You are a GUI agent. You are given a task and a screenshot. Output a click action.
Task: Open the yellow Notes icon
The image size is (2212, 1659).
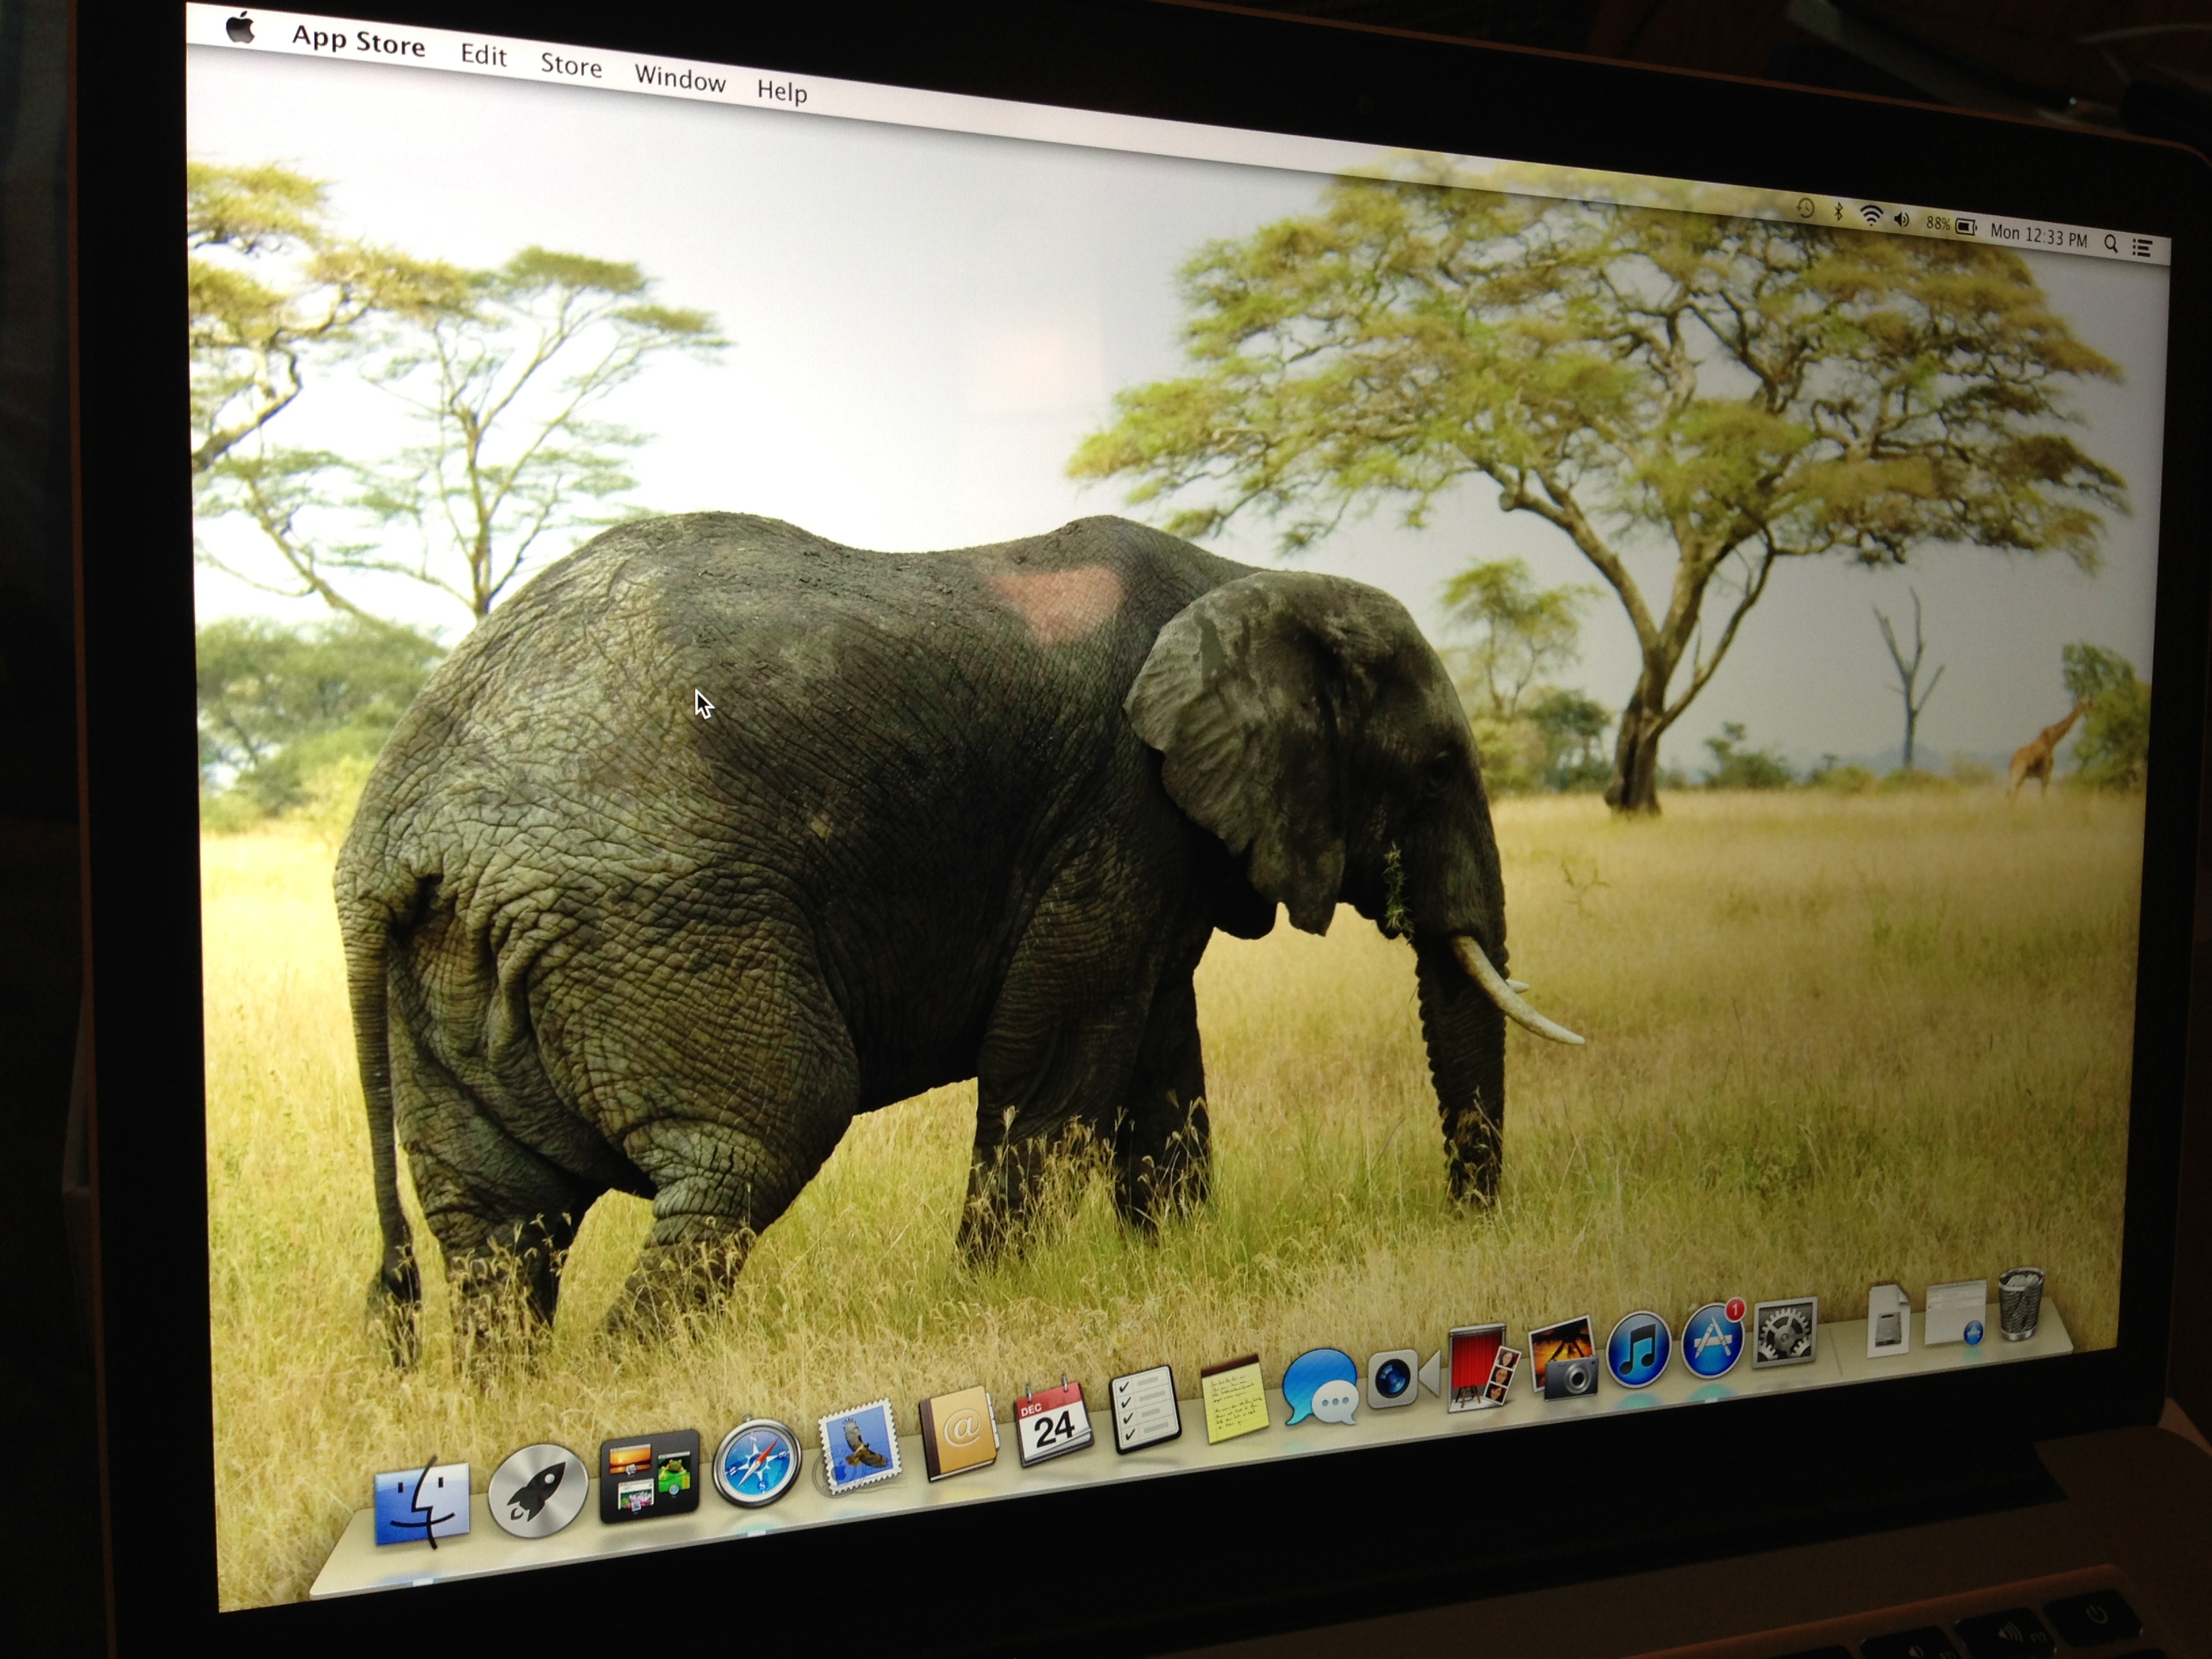pyautogui.click(x=1235, y=1399)
